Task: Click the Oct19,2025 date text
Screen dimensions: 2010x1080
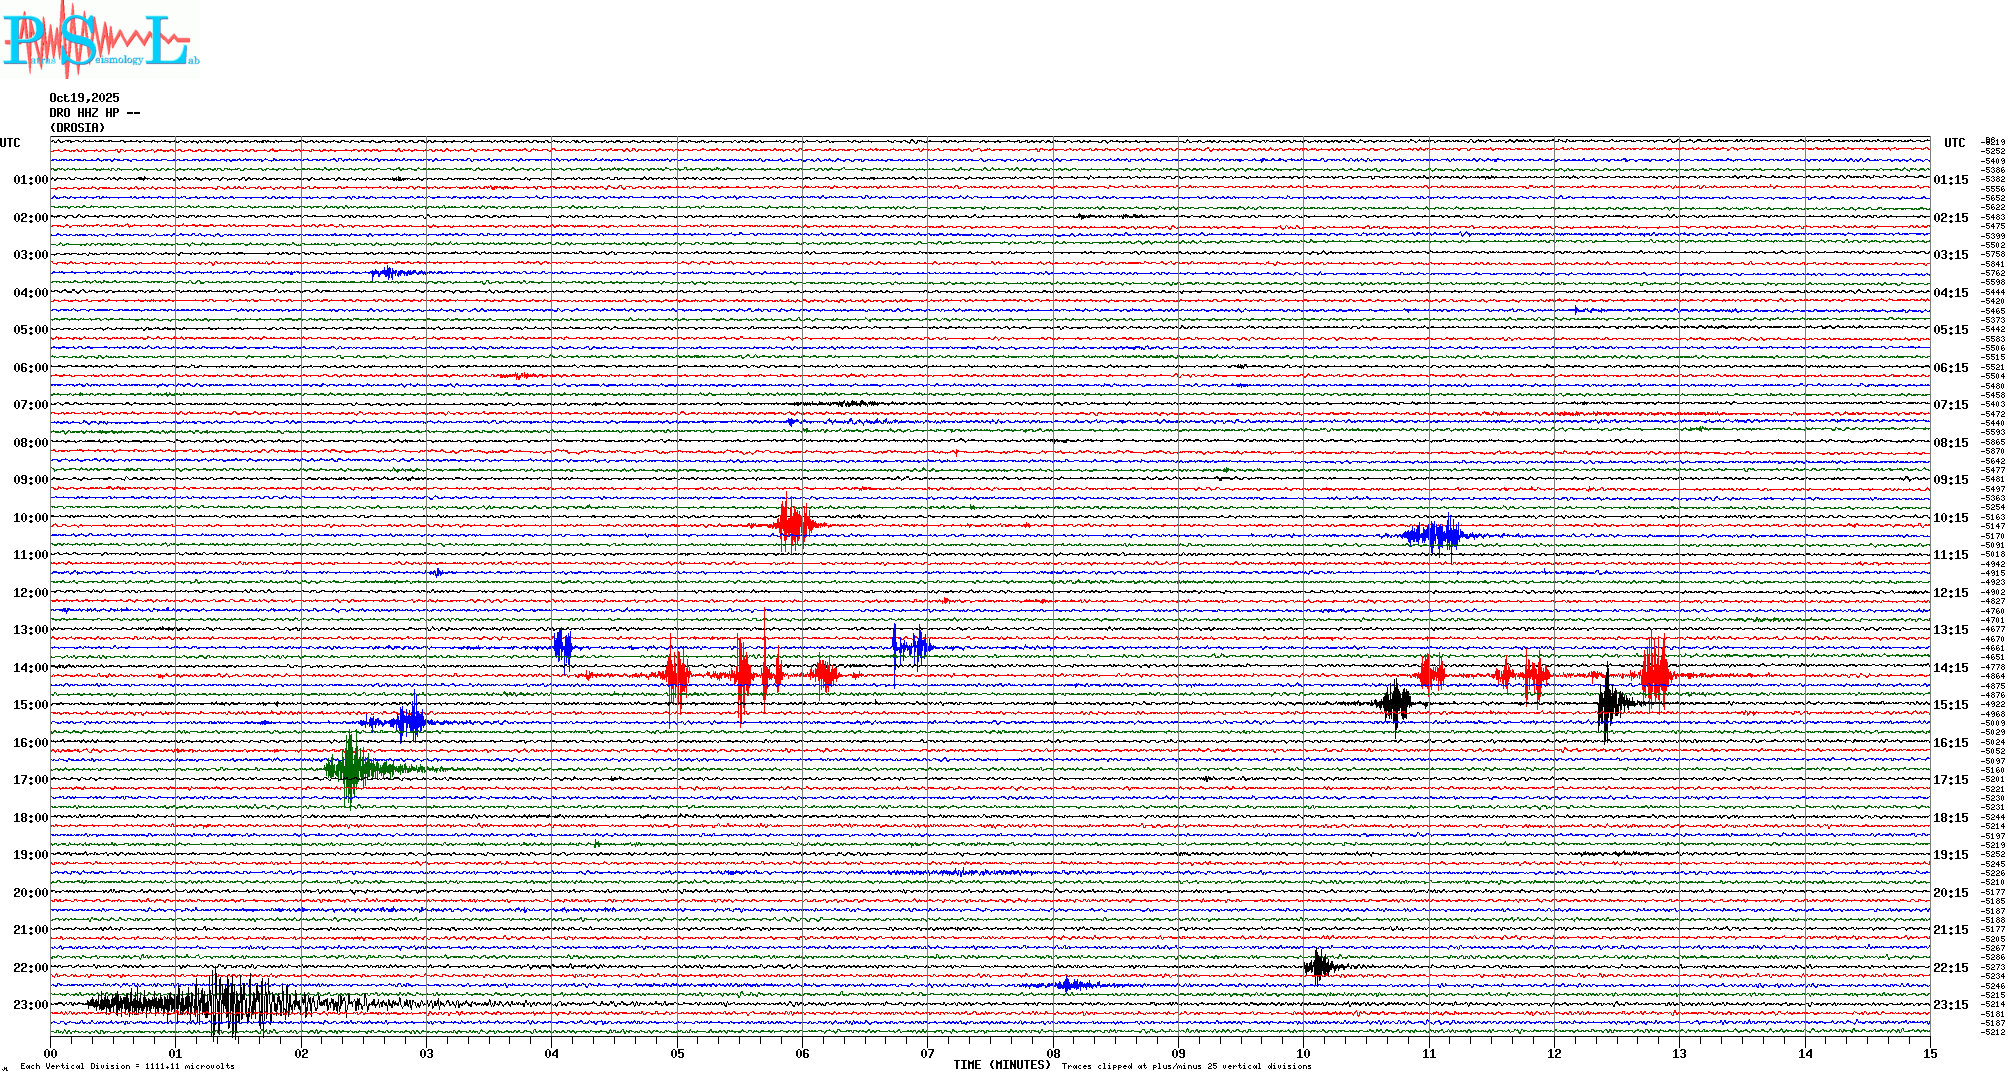Action: [84, 98]
